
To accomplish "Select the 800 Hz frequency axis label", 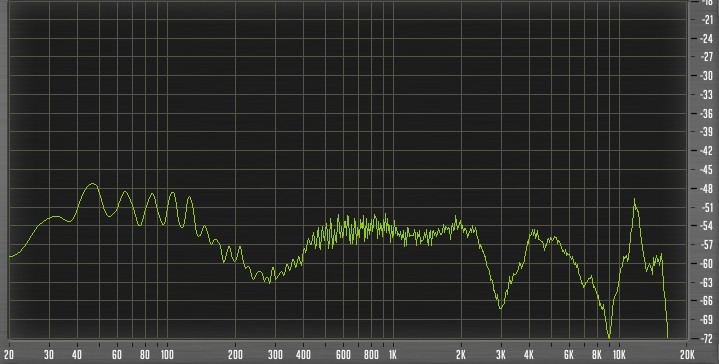I will coord(371,354).
